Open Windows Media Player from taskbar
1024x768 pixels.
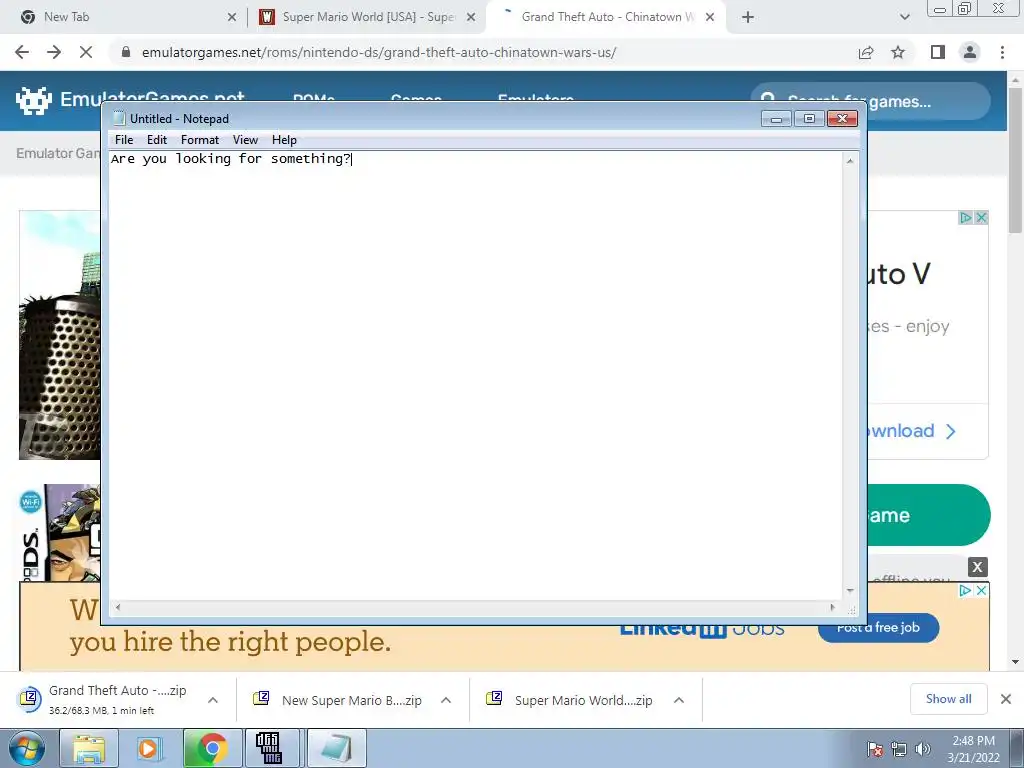[150, 748]
